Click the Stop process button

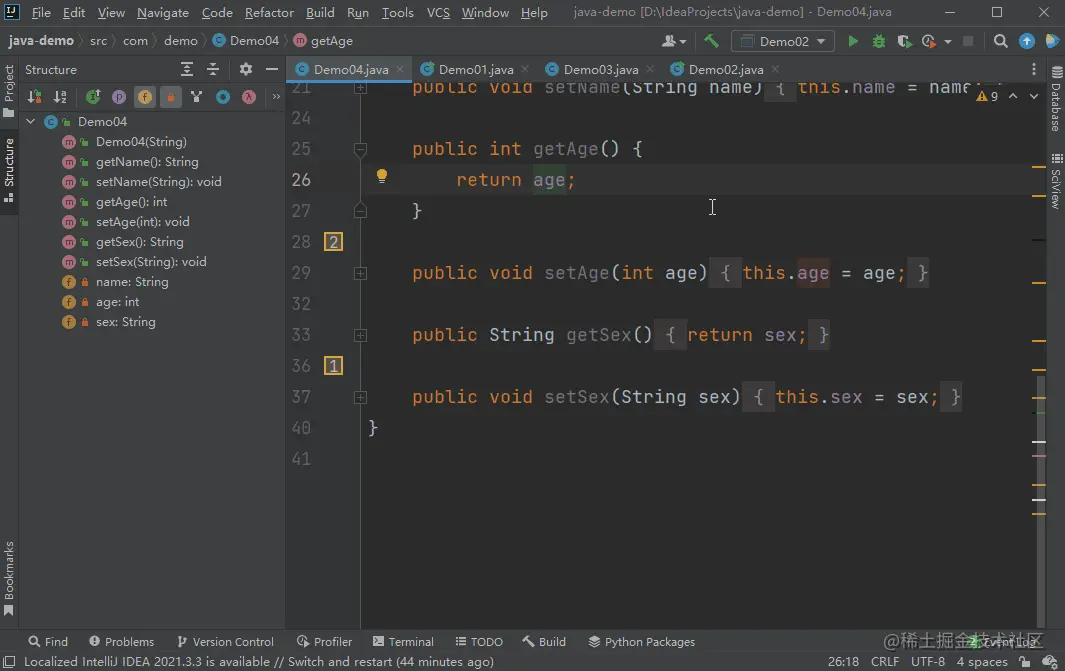968,41
